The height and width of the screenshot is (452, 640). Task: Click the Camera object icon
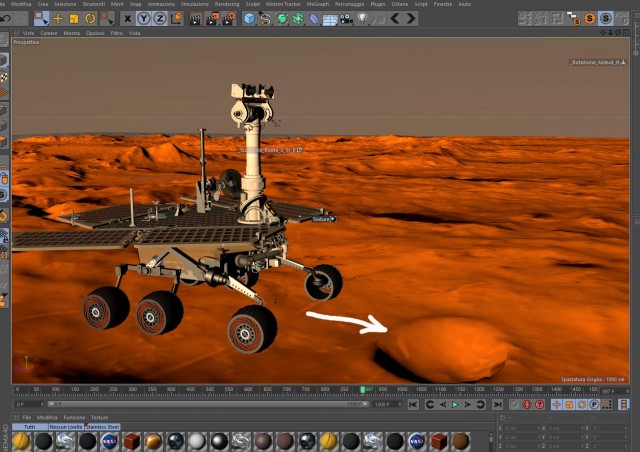pyautogui.click(x=346, y=19)
